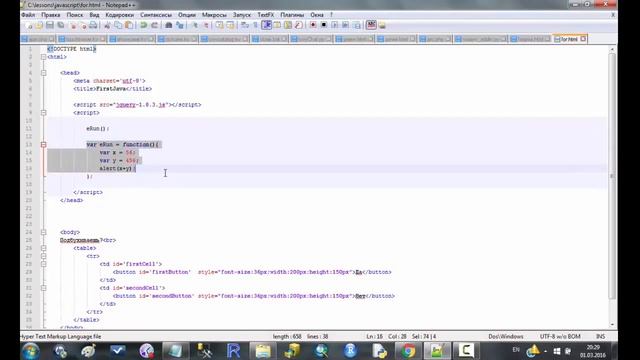Play back the recorded macro icon
Viewport: 640px width, 360px height.
click(x=335, y=25)
